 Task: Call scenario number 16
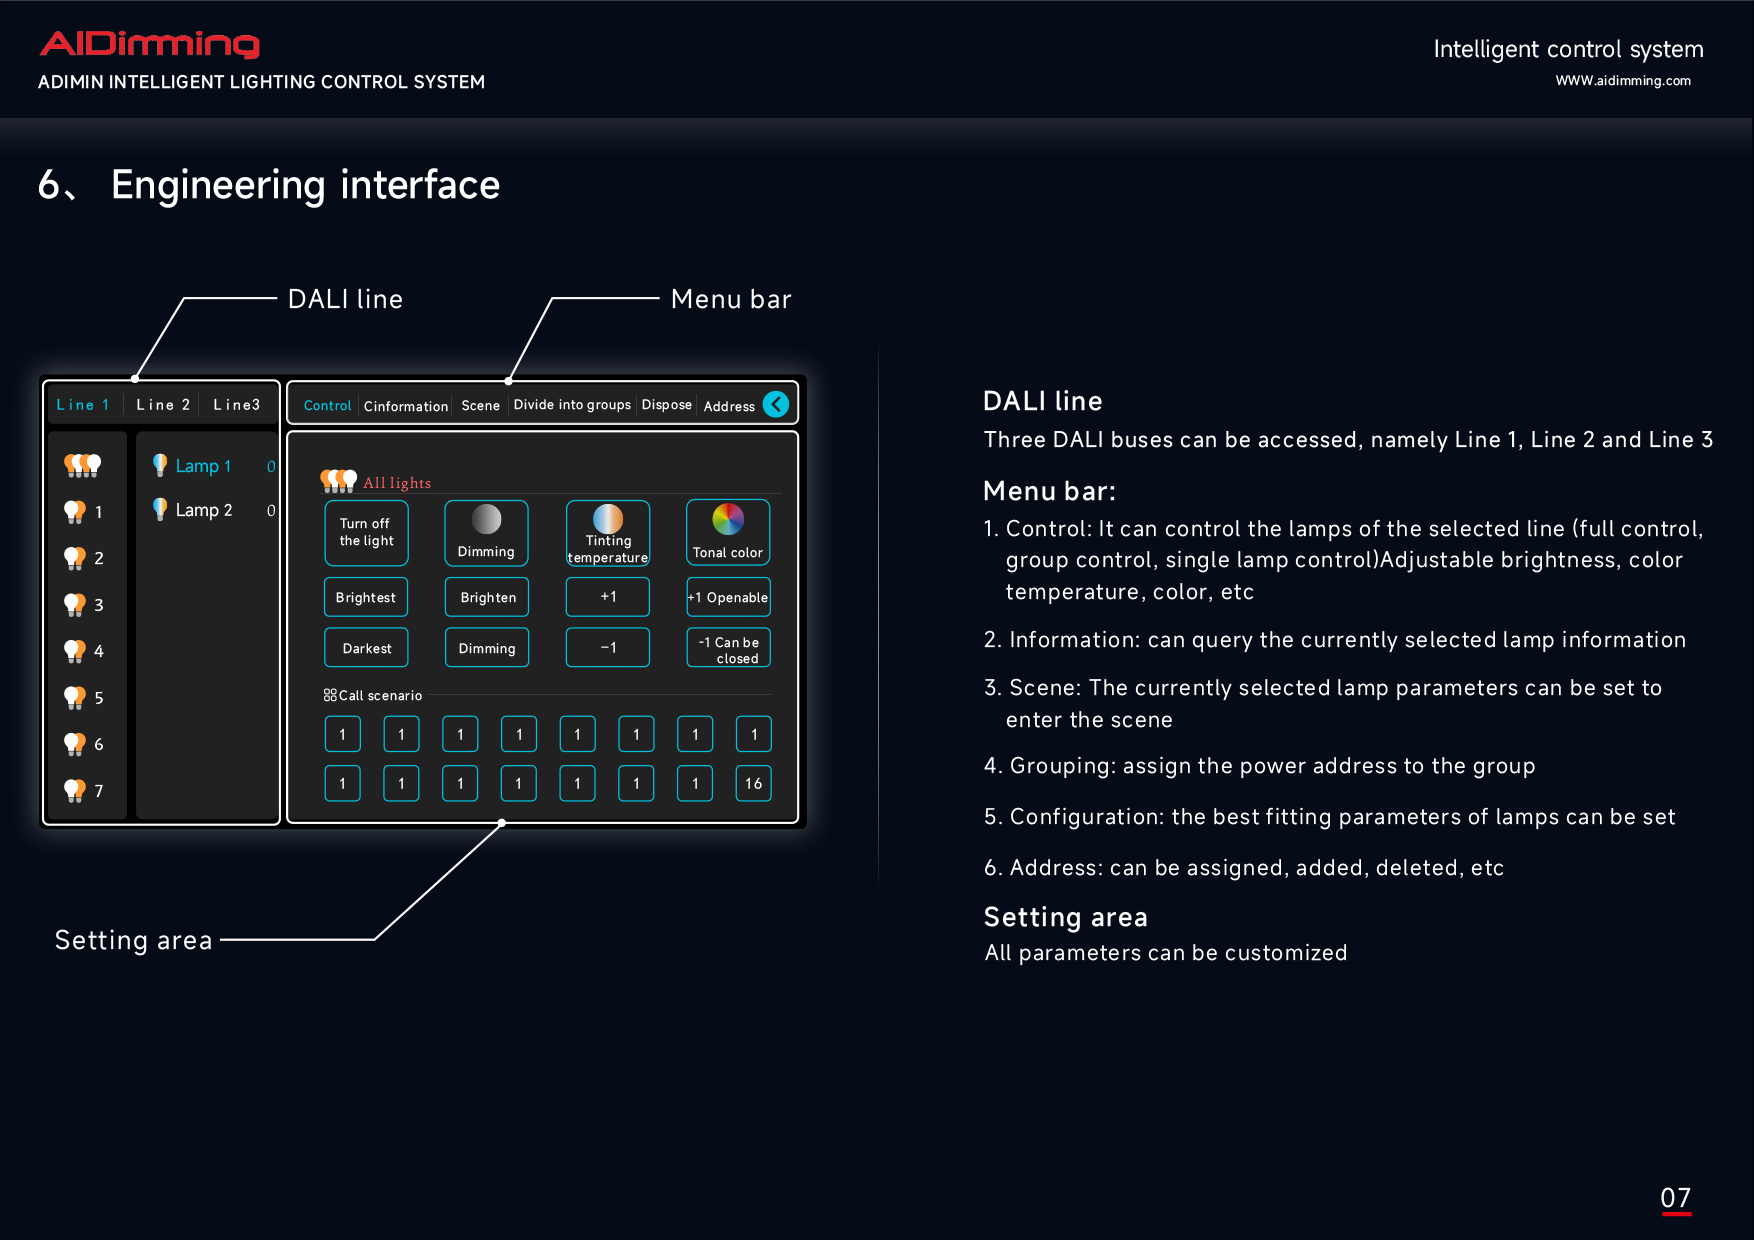[754, 783]
